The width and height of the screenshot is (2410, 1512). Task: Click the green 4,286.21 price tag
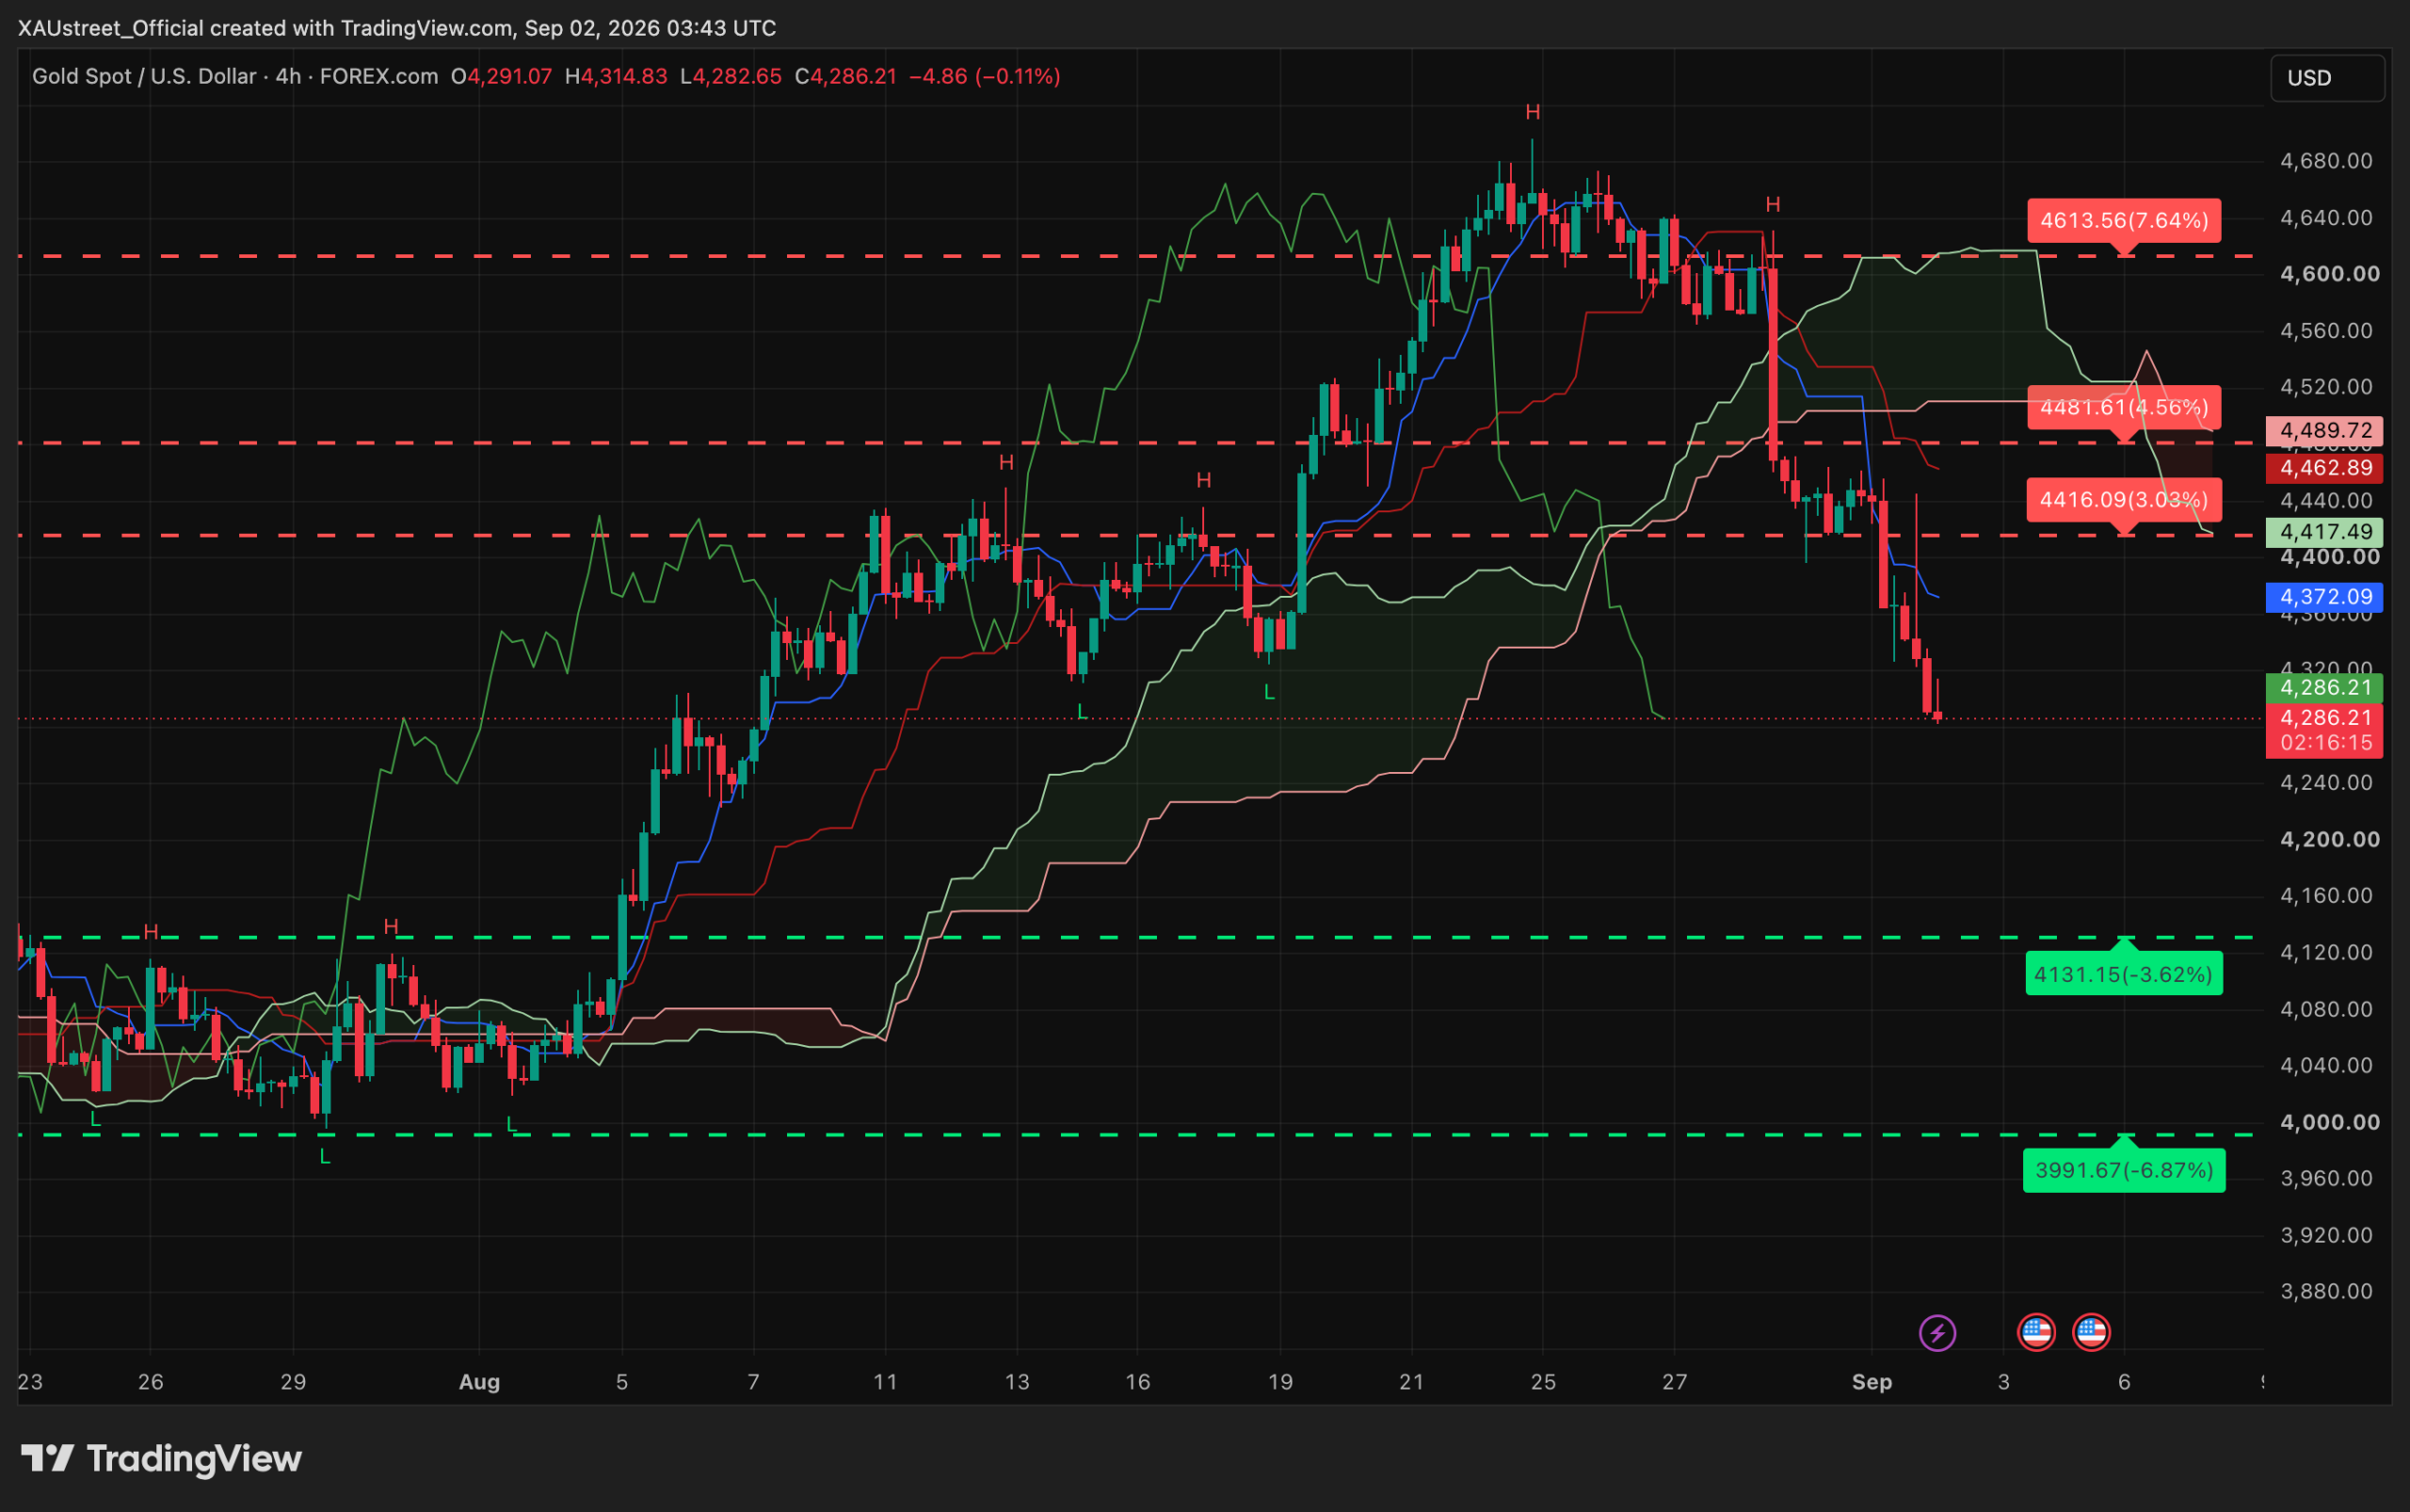tap(2324, 688)
